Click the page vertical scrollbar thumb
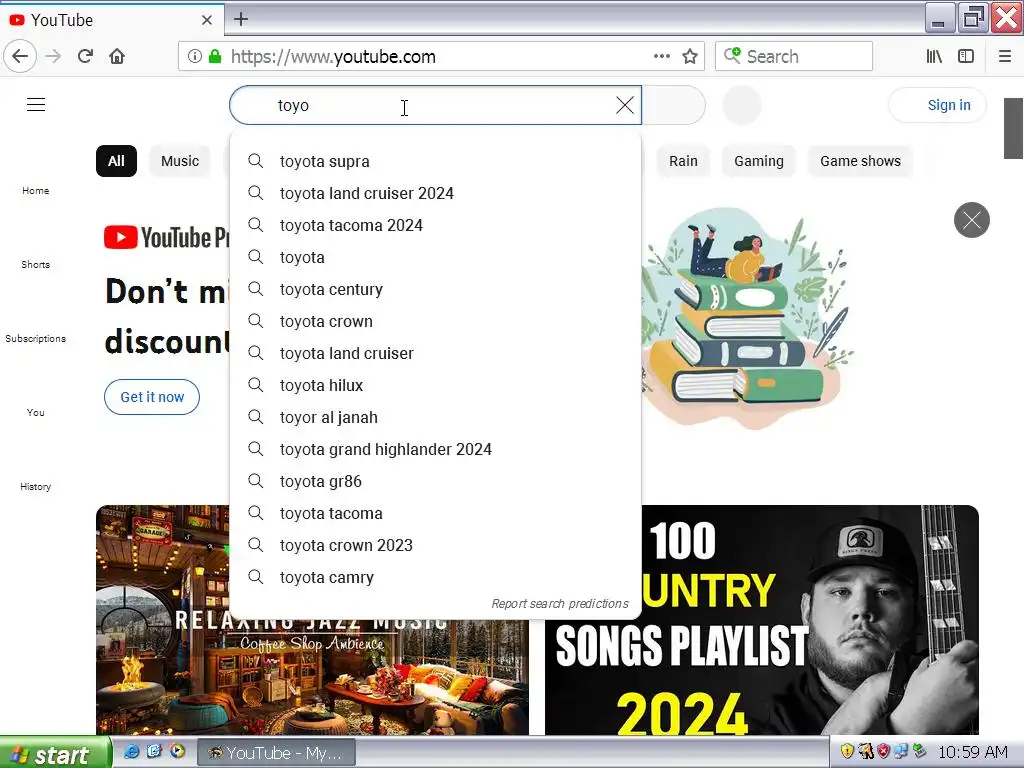The width and height of the screenshot is (1024, 768). coord(1013,128)
